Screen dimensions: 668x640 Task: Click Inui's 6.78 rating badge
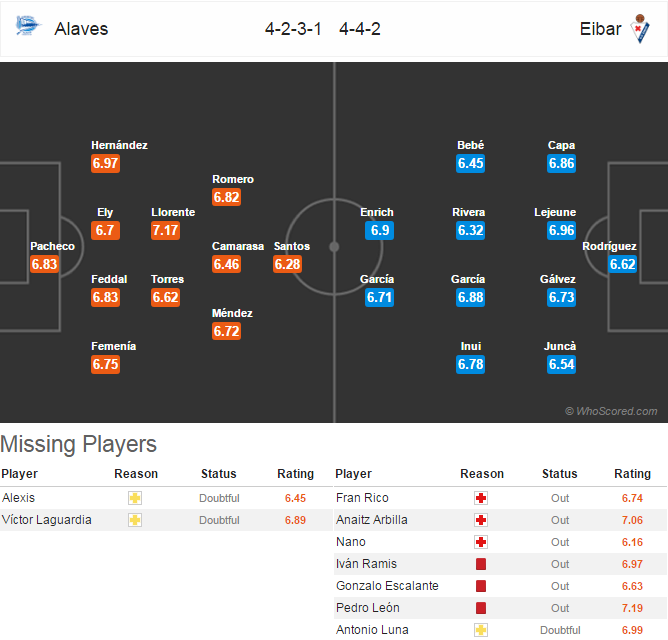click(x=470, y=365)
